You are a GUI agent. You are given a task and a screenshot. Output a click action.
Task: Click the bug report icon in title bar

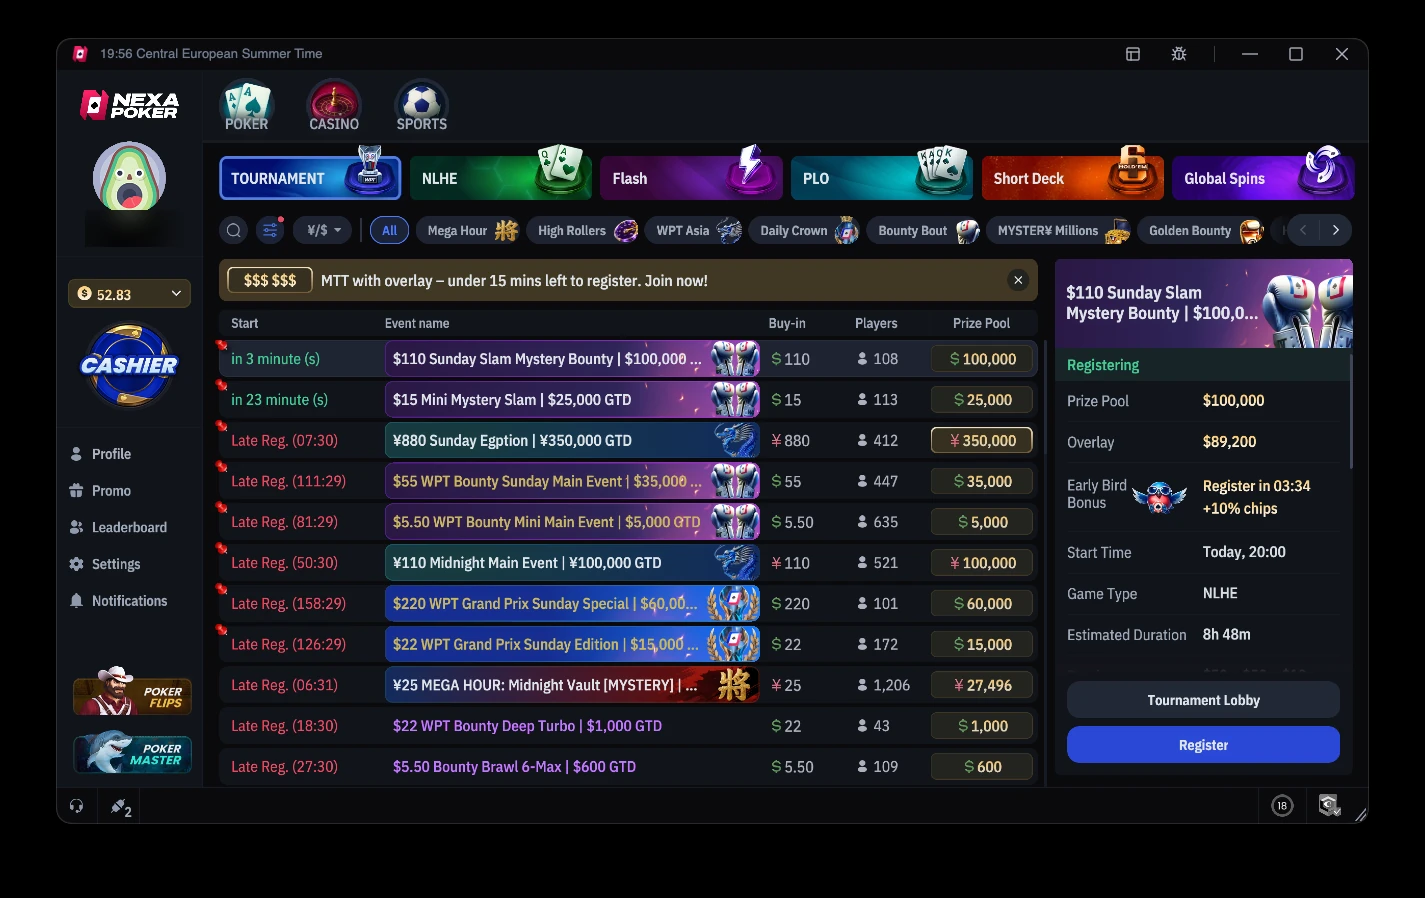pos(1179,54)
